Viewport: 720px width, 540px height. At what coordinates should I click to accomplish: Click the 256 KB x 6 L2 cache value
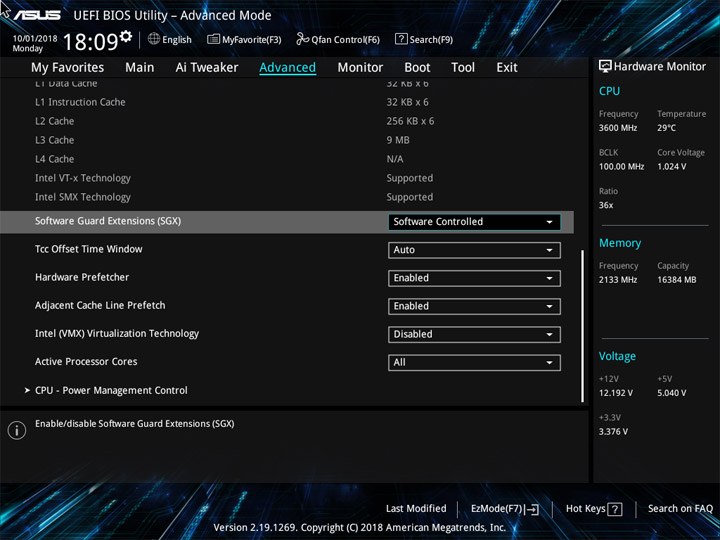(410, 121)
